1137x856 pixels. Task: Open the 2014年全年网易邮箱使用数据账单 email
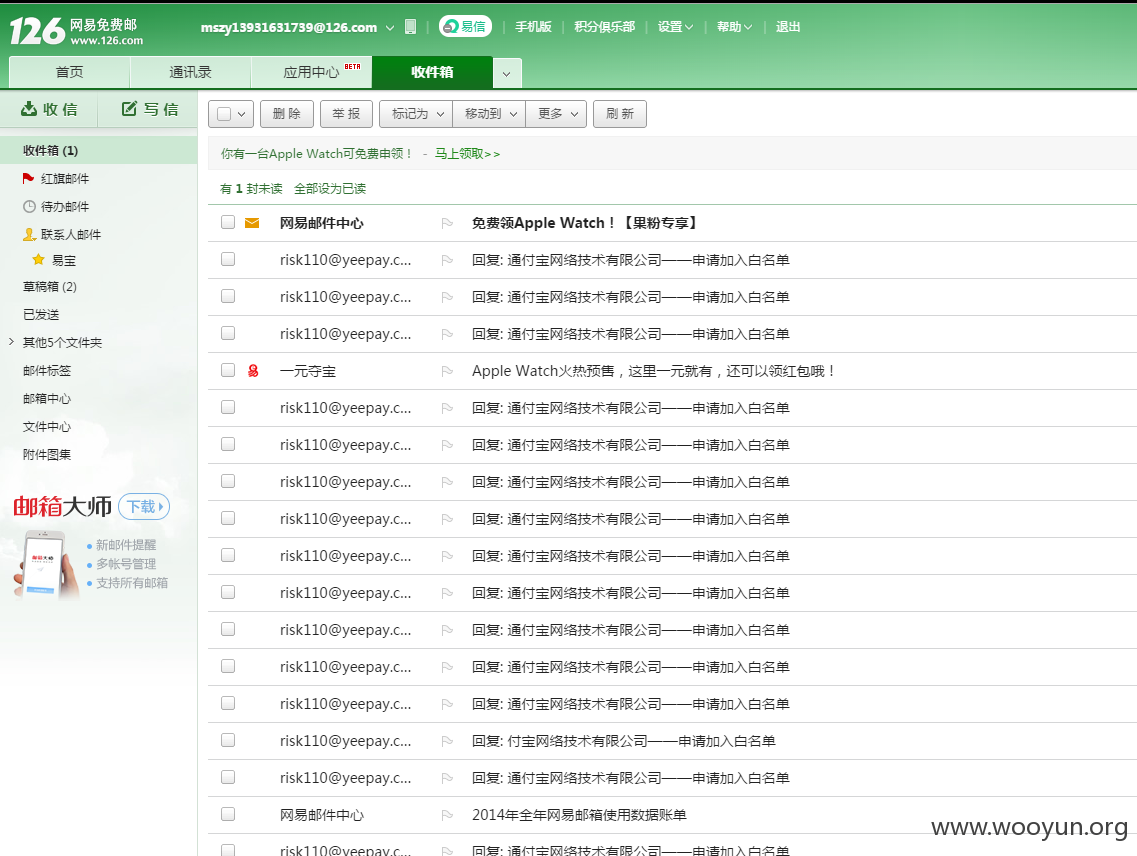(x=579, y=815)
